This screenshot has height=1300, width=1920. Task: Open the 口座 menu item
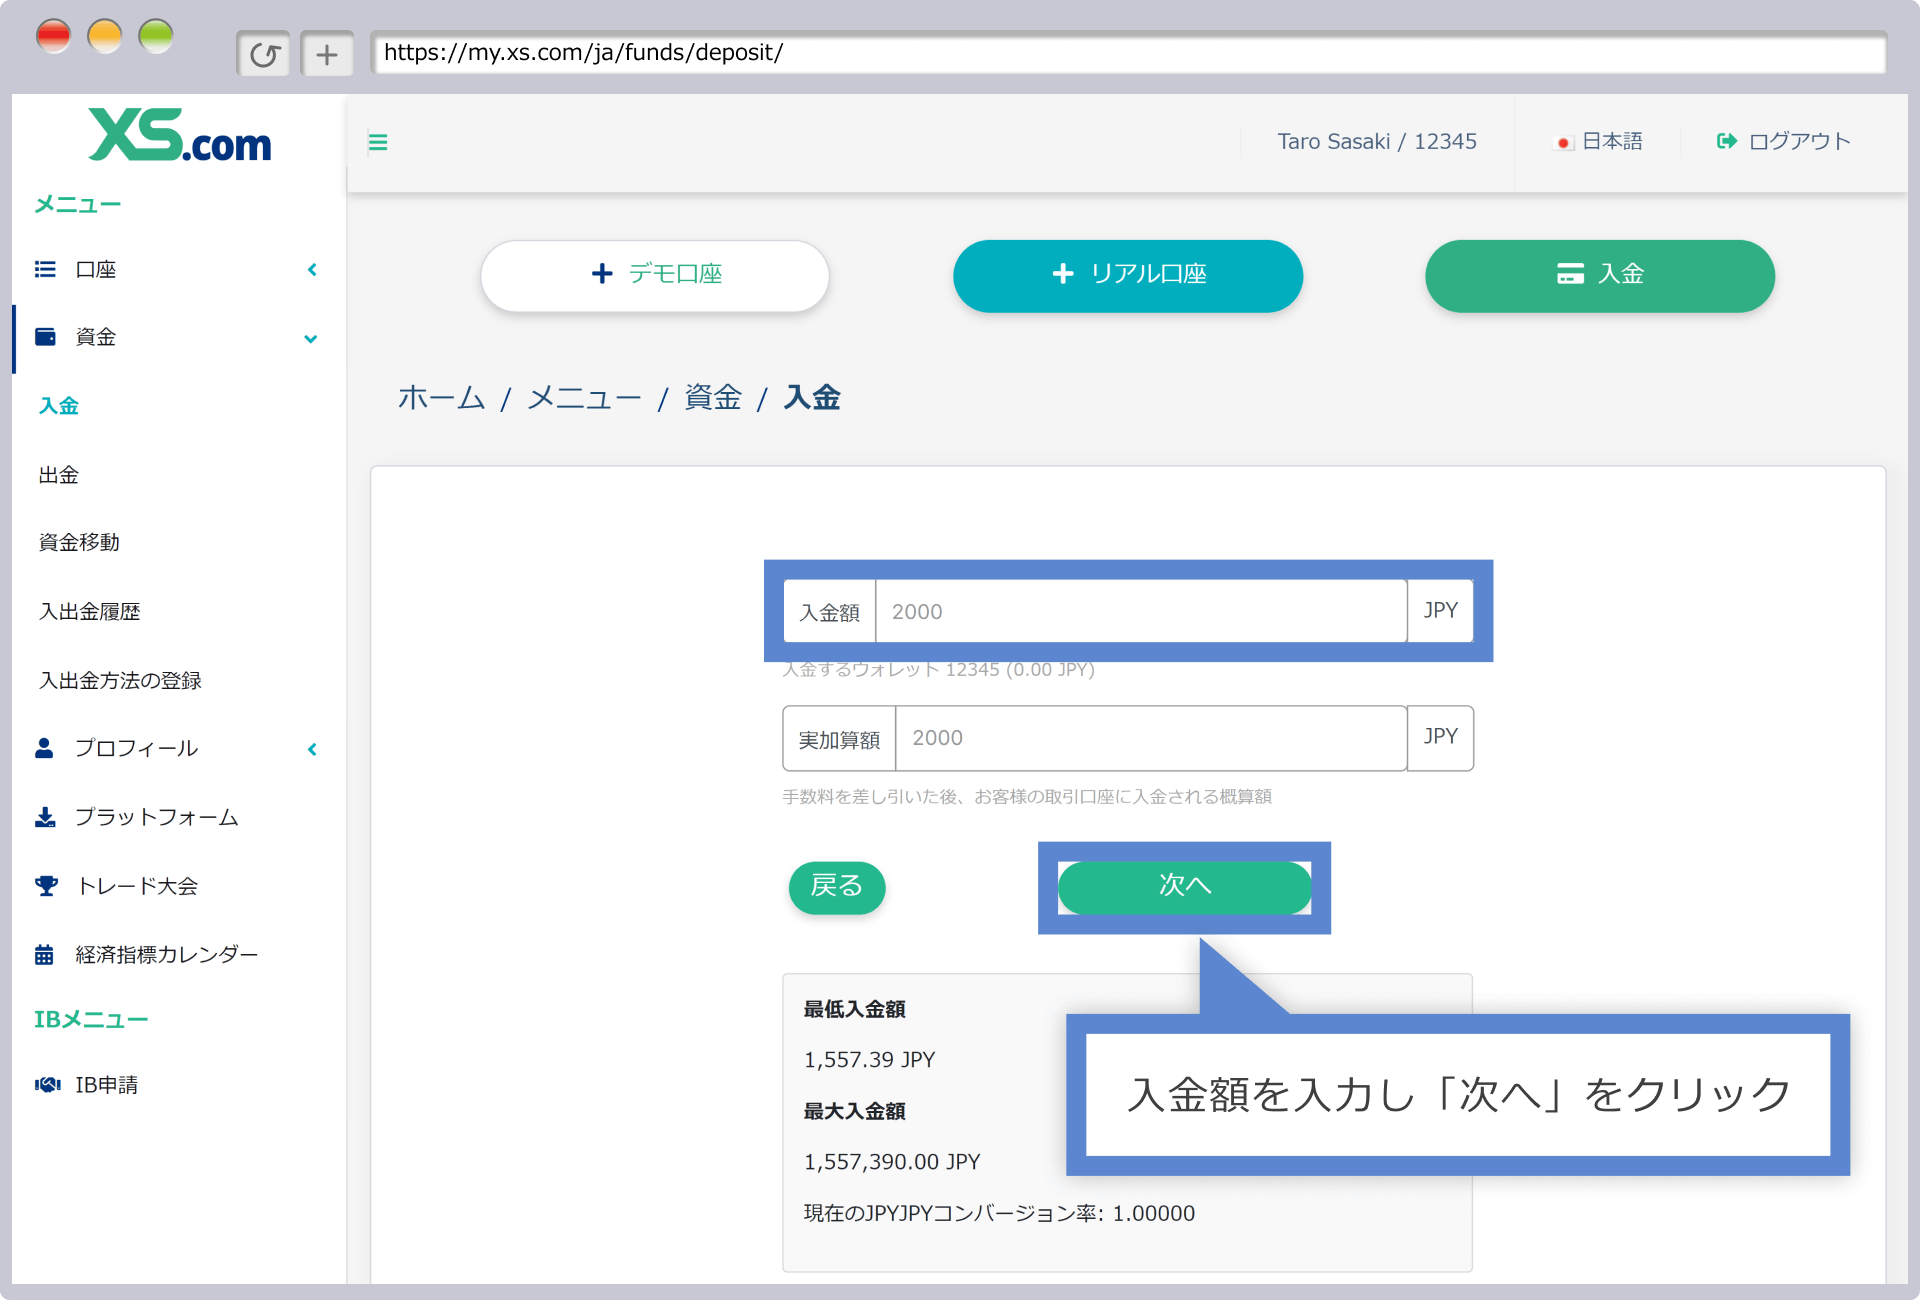(x=96, y=269)
